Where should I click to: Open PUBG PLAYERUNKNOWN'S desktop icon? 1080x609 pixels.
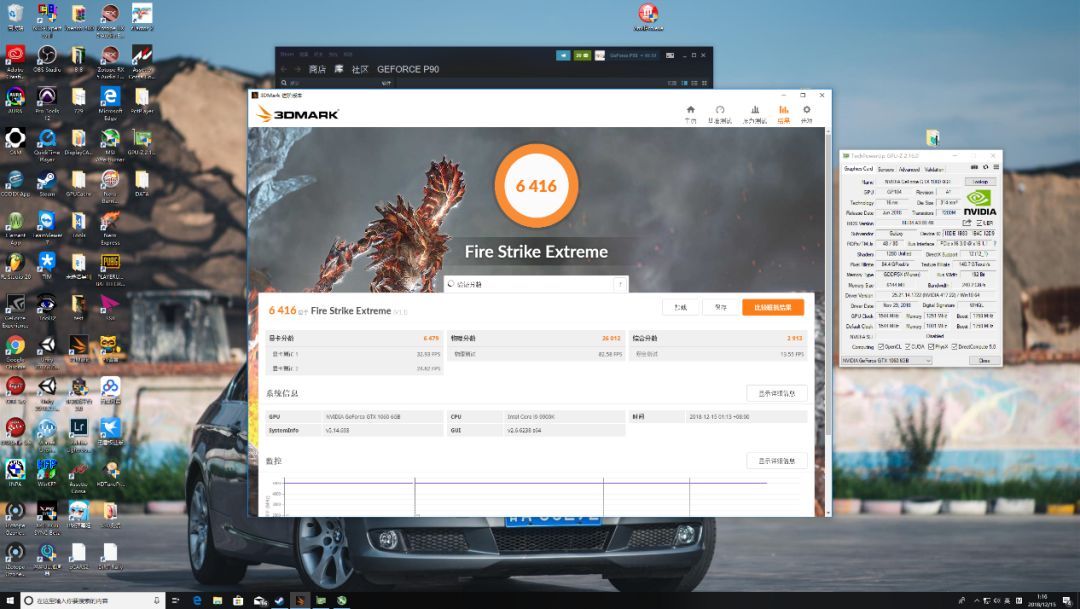coord(110,266)
